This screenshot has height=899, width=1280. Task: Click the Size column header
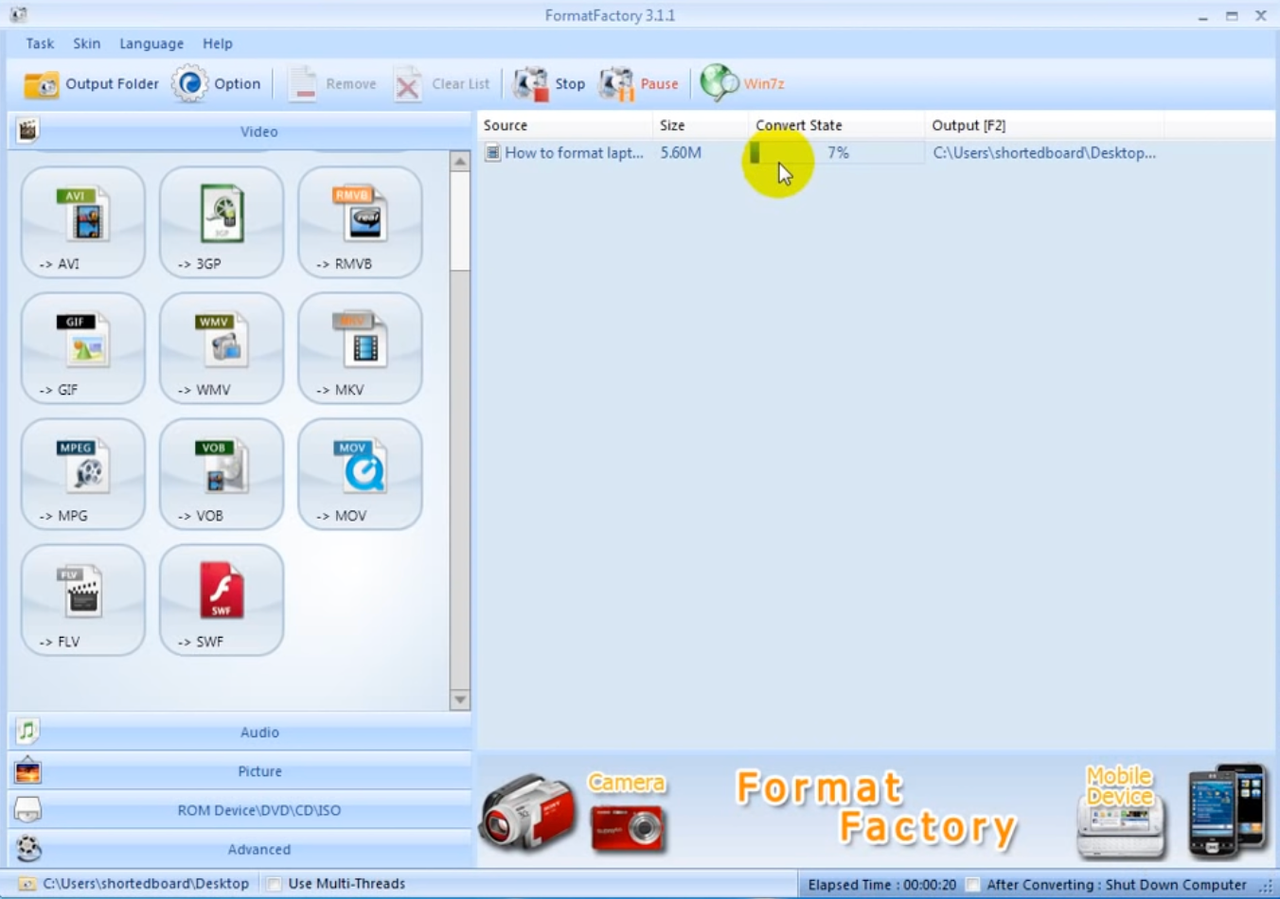tap(701, 125)
